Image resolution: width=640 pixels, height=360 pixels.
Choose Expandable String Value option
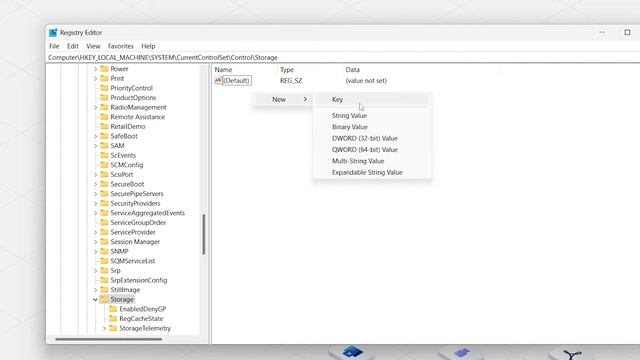372,173
